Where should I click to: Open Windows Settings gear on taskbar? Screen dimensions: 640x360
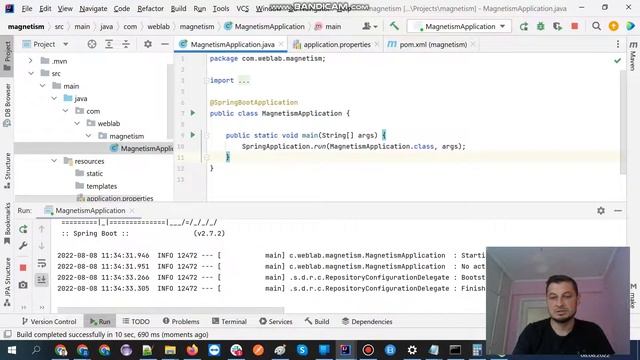(x=412, y=350)
